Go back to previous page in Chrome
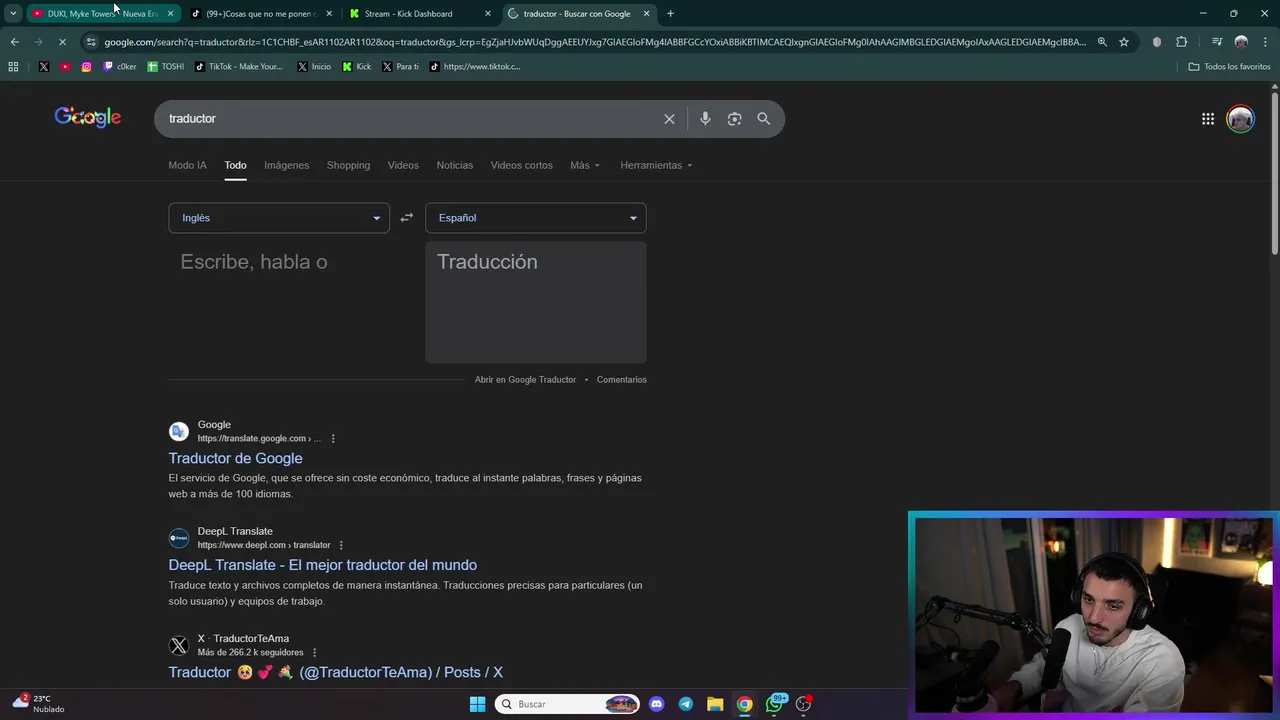Viewport: 1280px width, 720px height. (14, 42)
